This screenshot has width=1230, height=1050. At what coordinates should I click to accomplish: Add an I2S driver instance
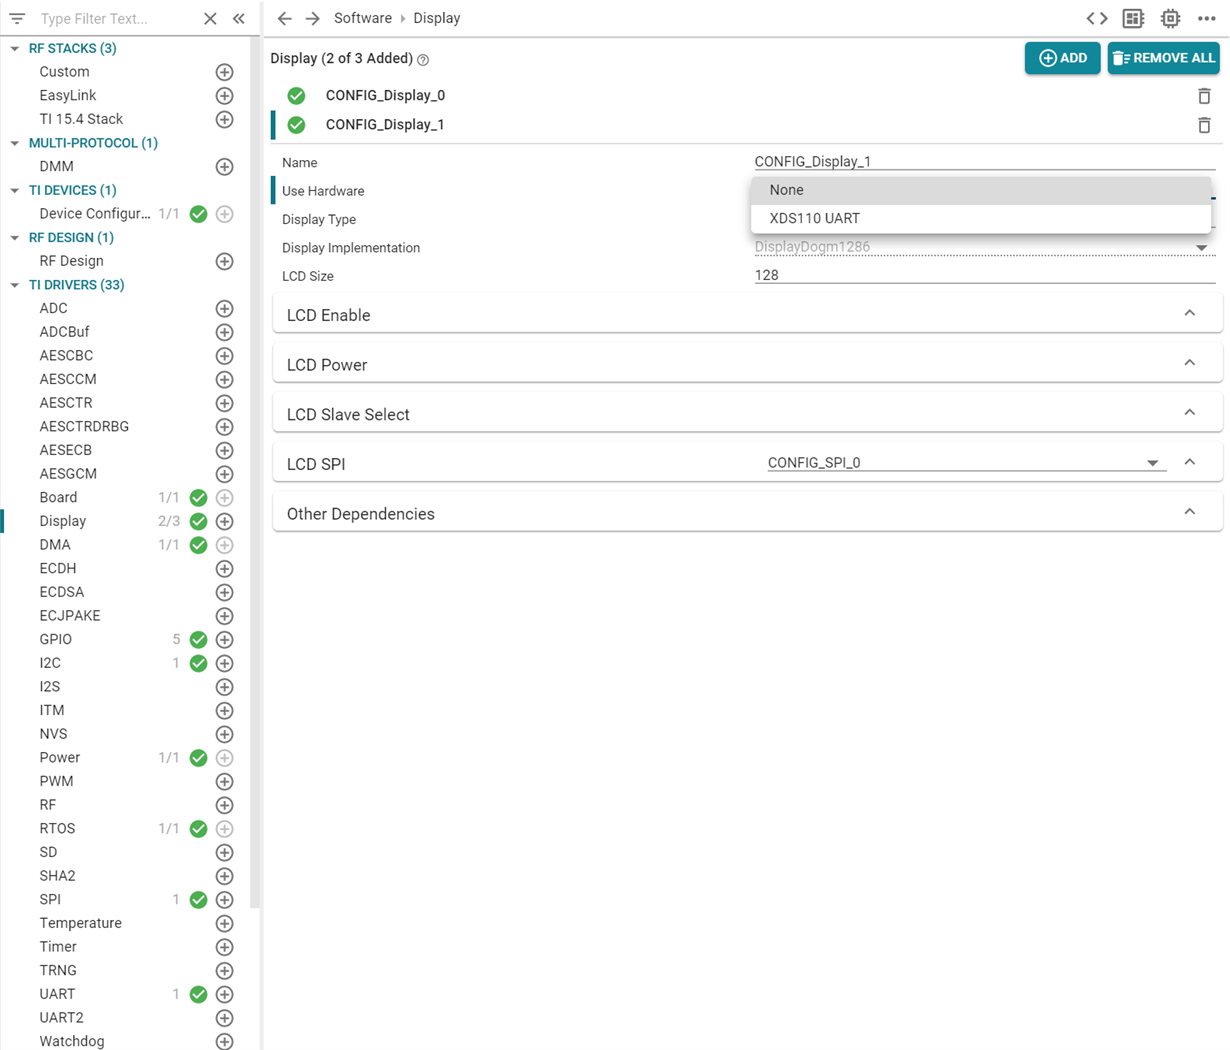point(224,687)
